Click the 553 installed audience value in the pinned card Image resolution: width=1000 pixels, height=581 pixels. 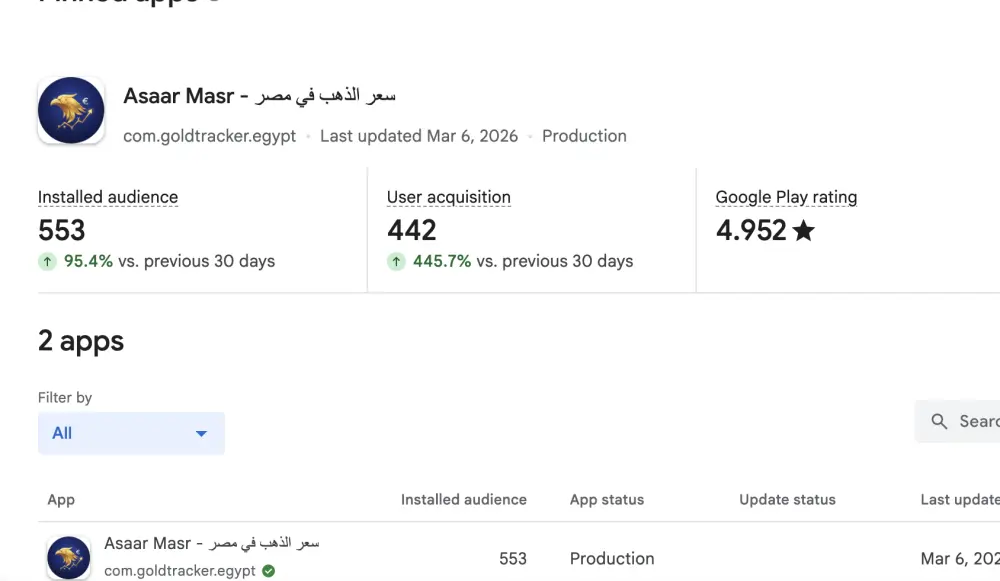pos(61,230)
